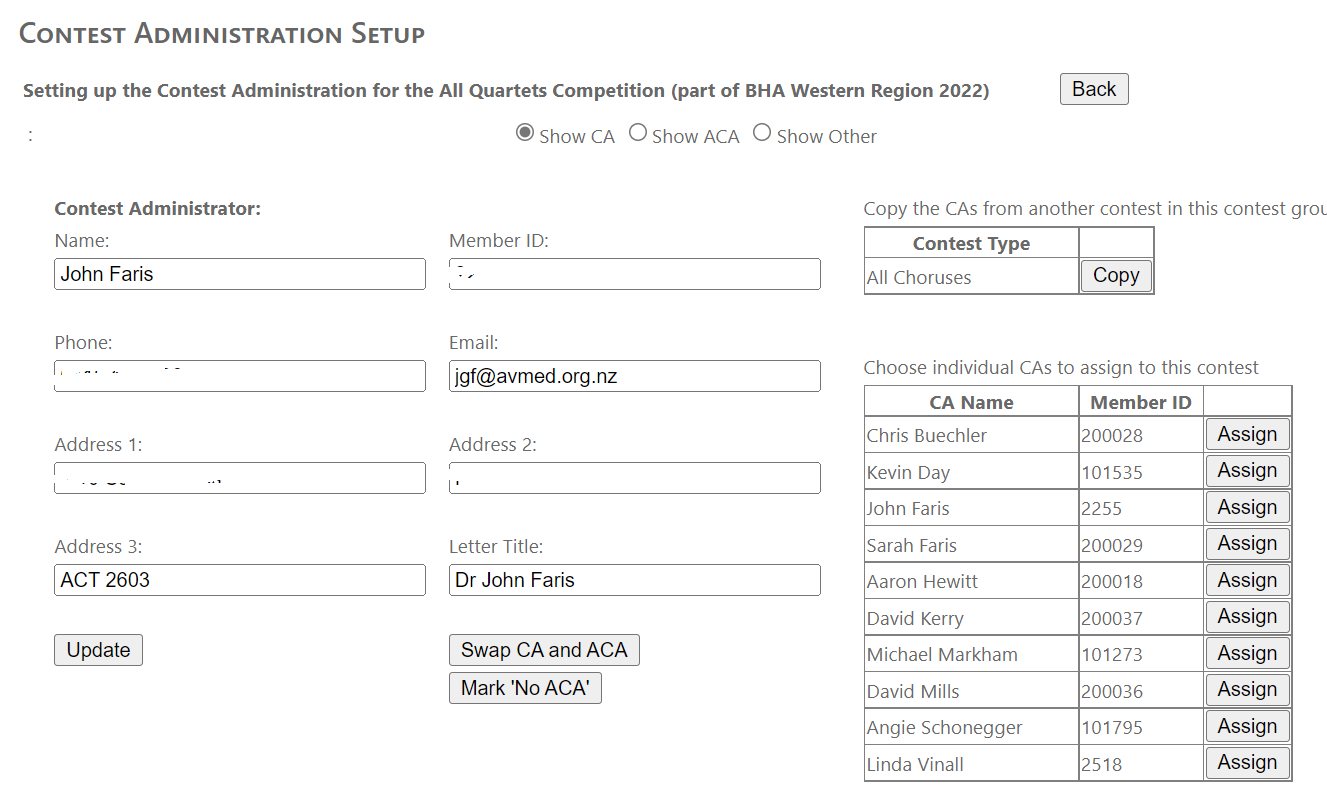Viewport: 1327px width, 805px height.
Task: Assign Kevin Day to this contest
Action: pos(1247,471)
